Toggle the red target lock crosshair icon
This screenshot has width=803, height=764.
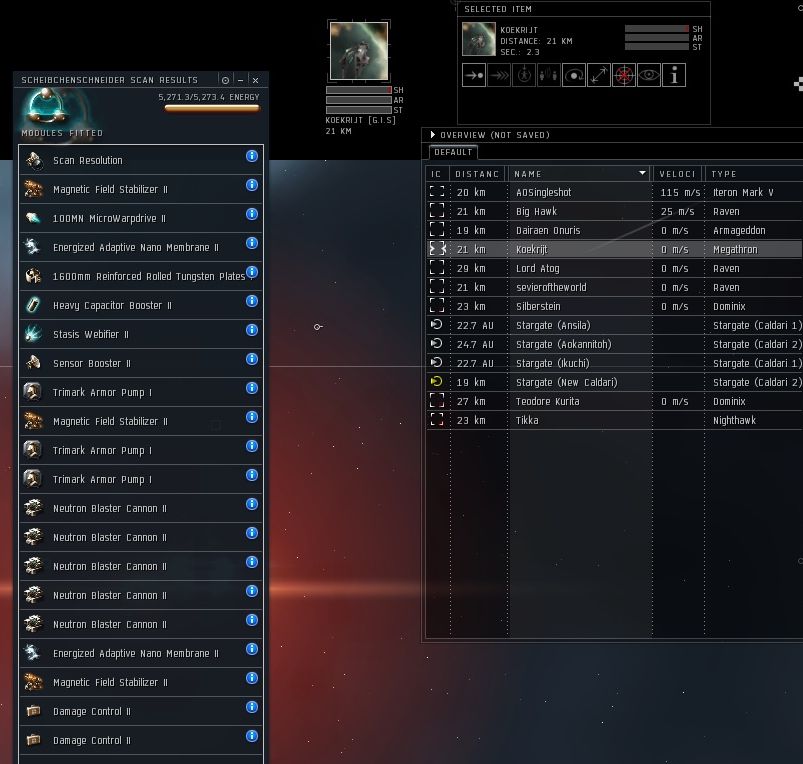click(624, 75)
